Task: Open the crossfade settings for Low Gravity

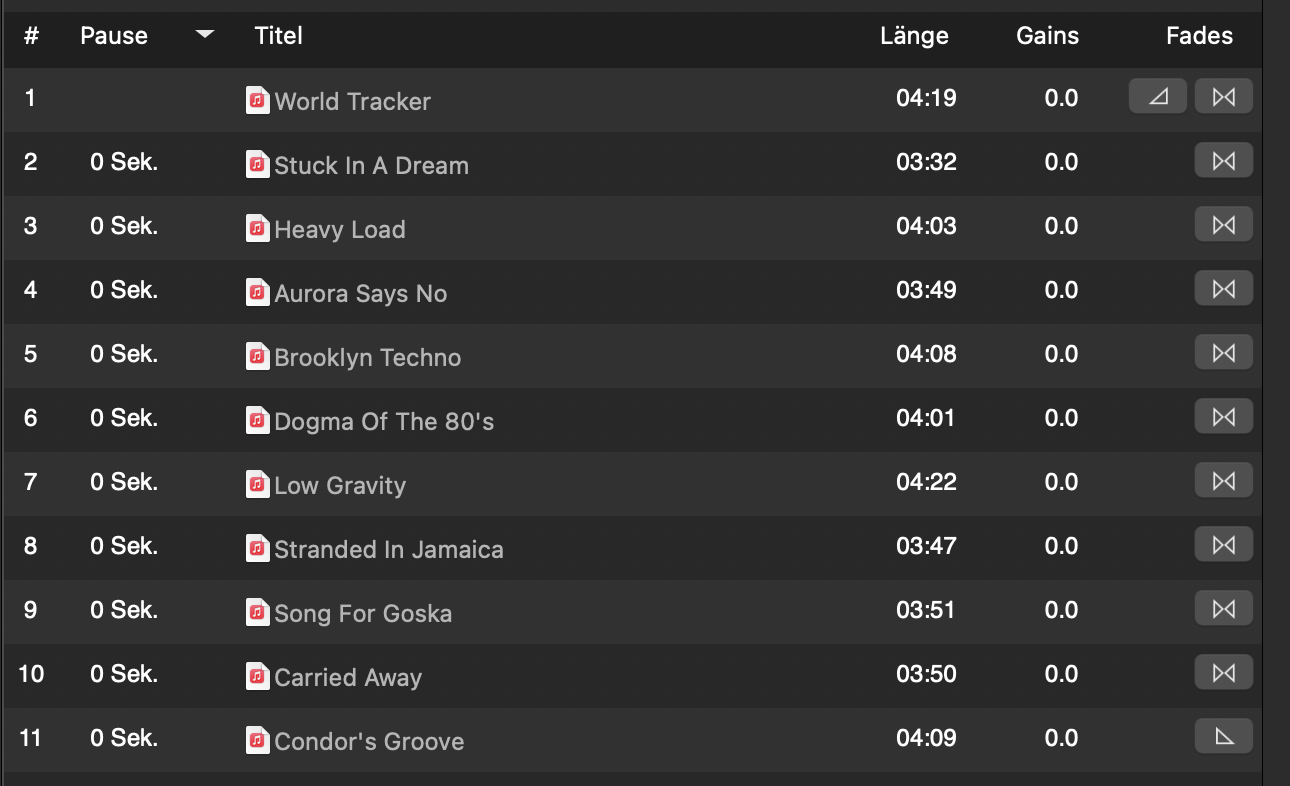Action: click(1223, 480)
